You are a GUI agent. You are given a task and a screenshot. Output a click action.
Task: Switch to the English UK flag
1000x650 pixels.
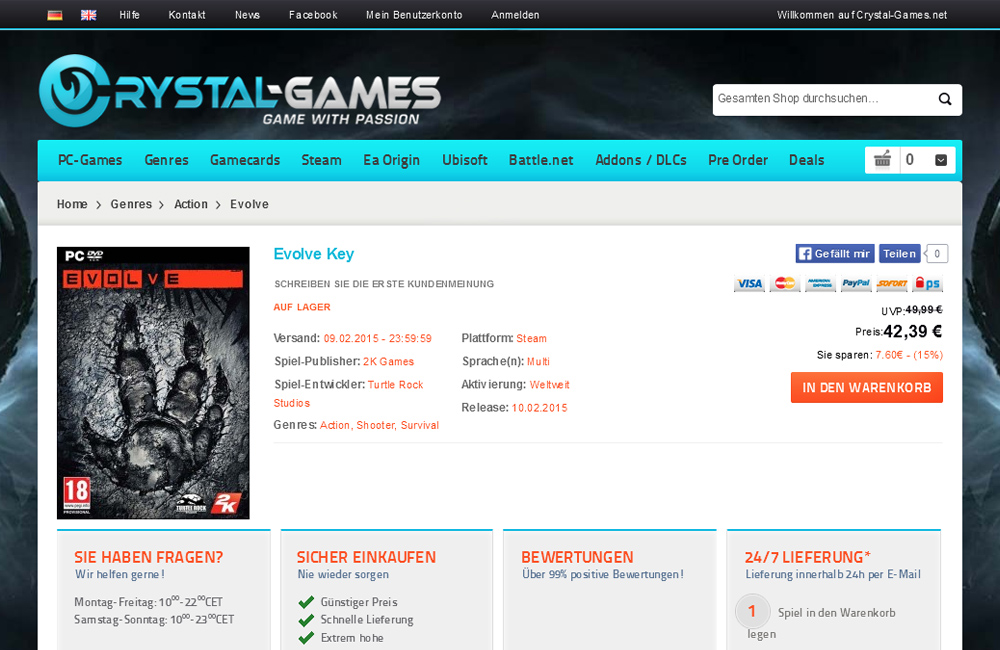[x=89, y=15]
